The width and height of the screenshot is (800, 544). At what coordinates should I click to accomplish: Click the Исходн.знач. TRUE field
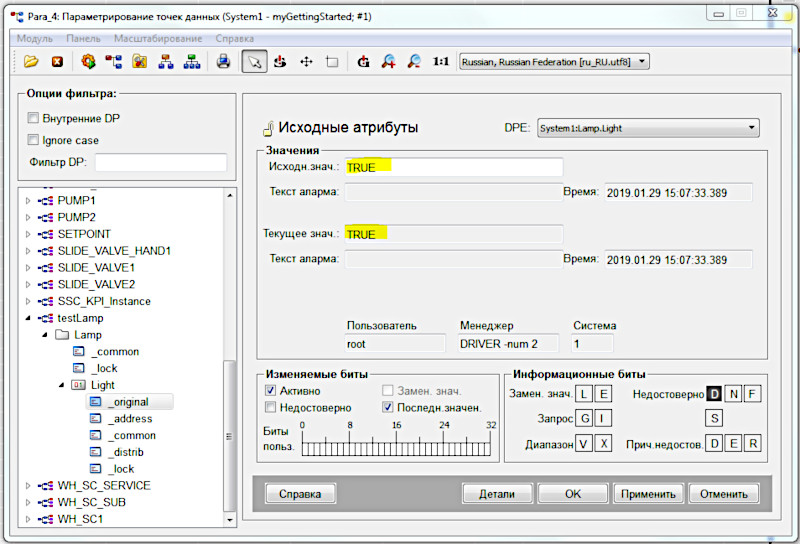point(454,167)
